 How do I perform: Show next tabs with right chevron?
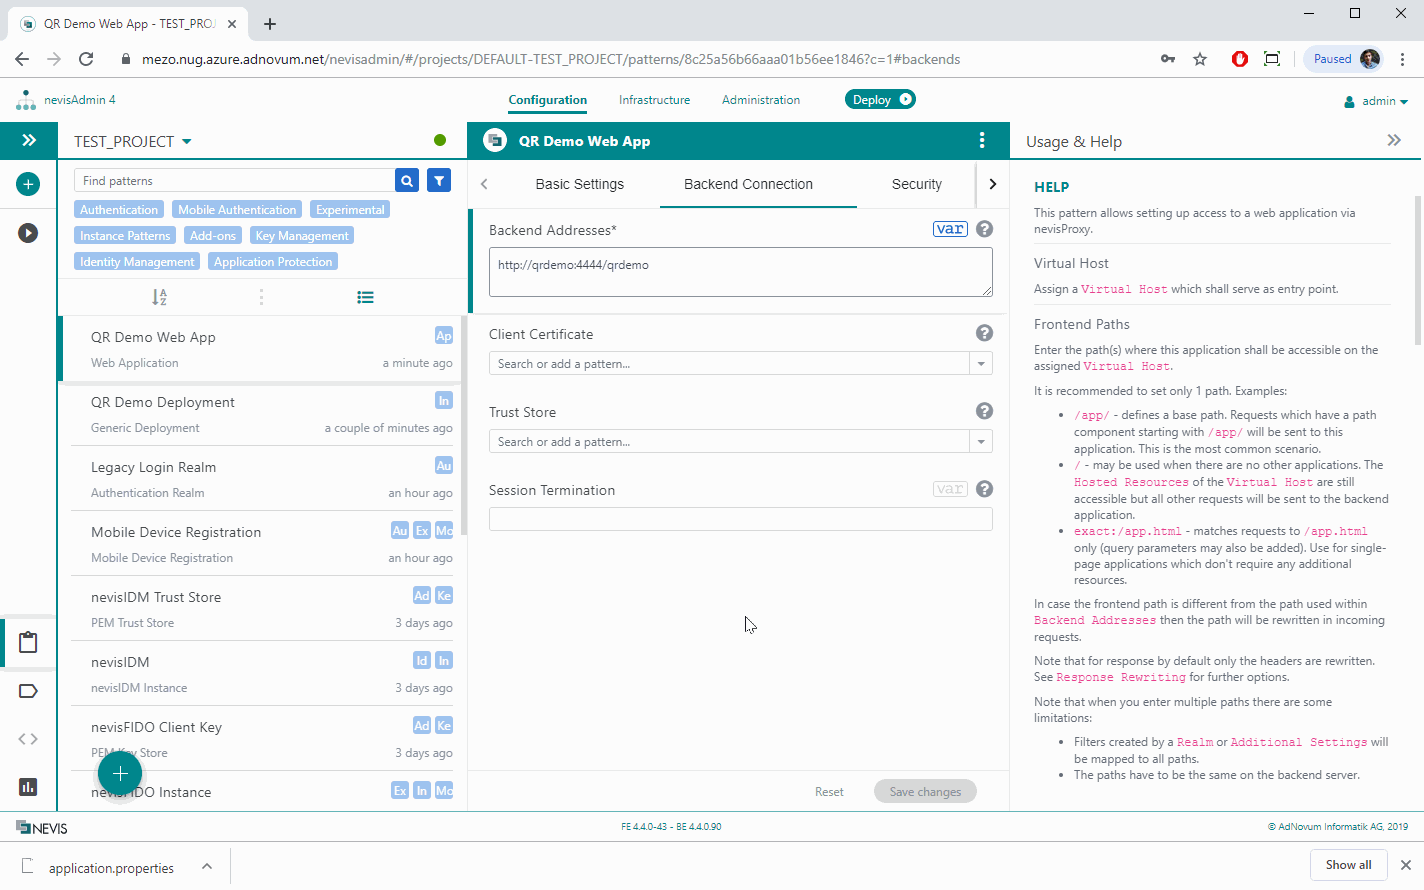tap(992, 184)
